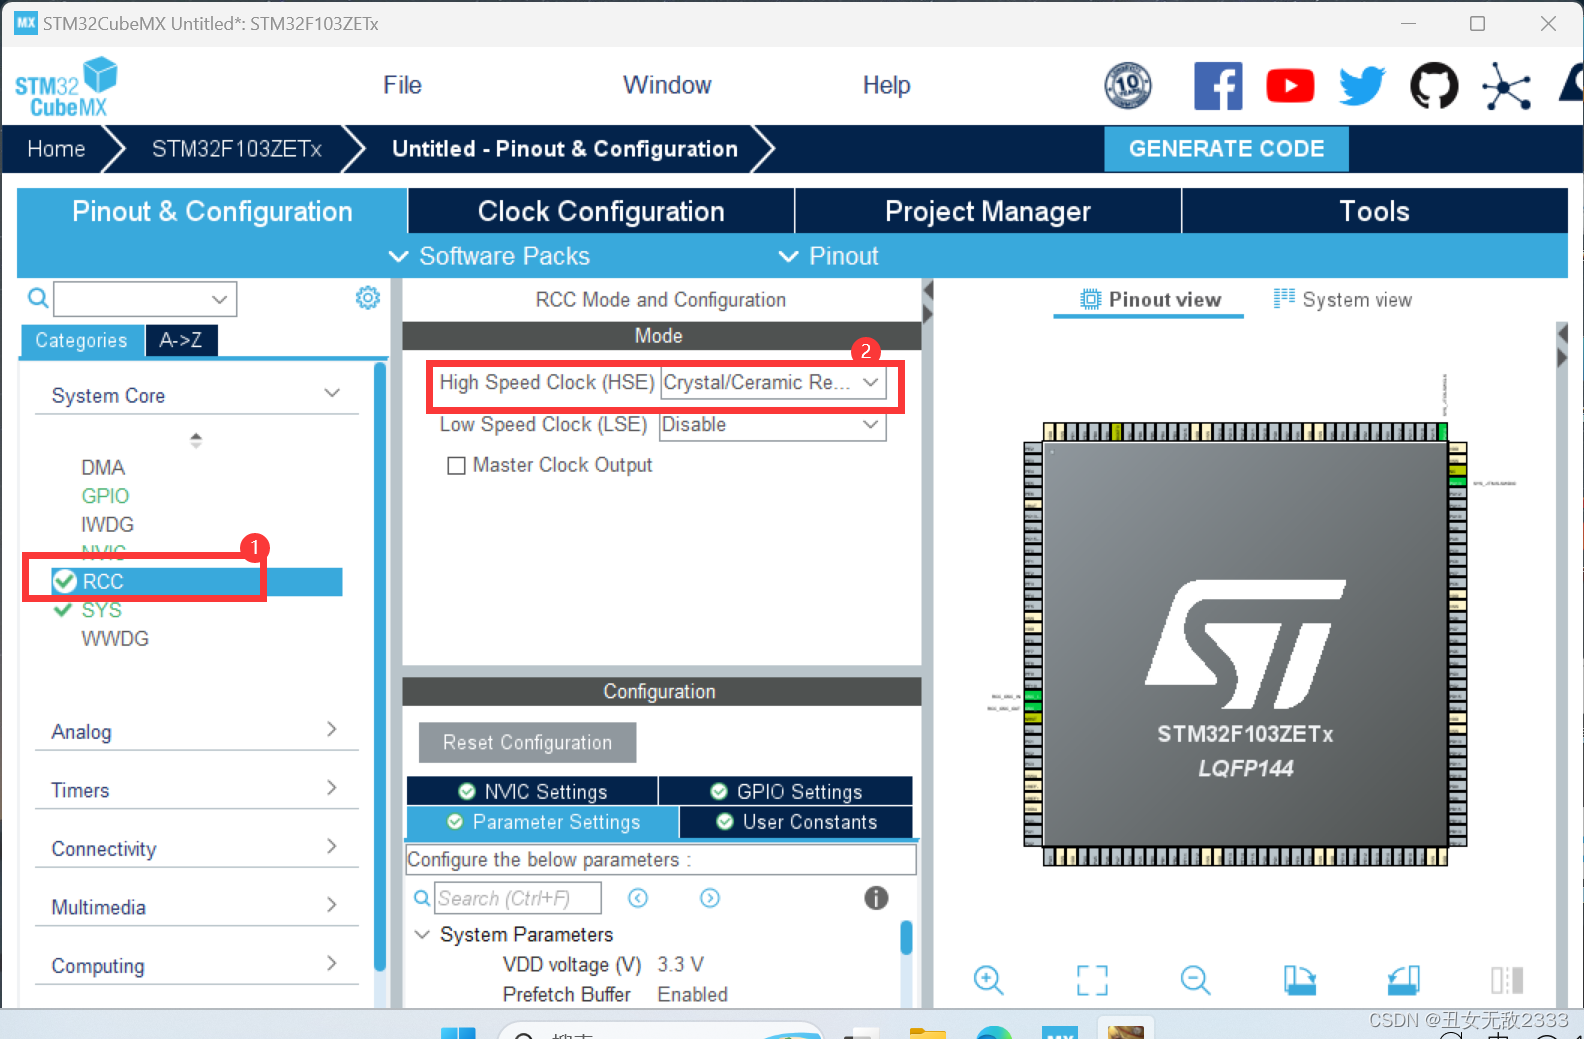1584x1039 pixels.
Task: Switch to System view
Action: click(x=1342, y=299)
